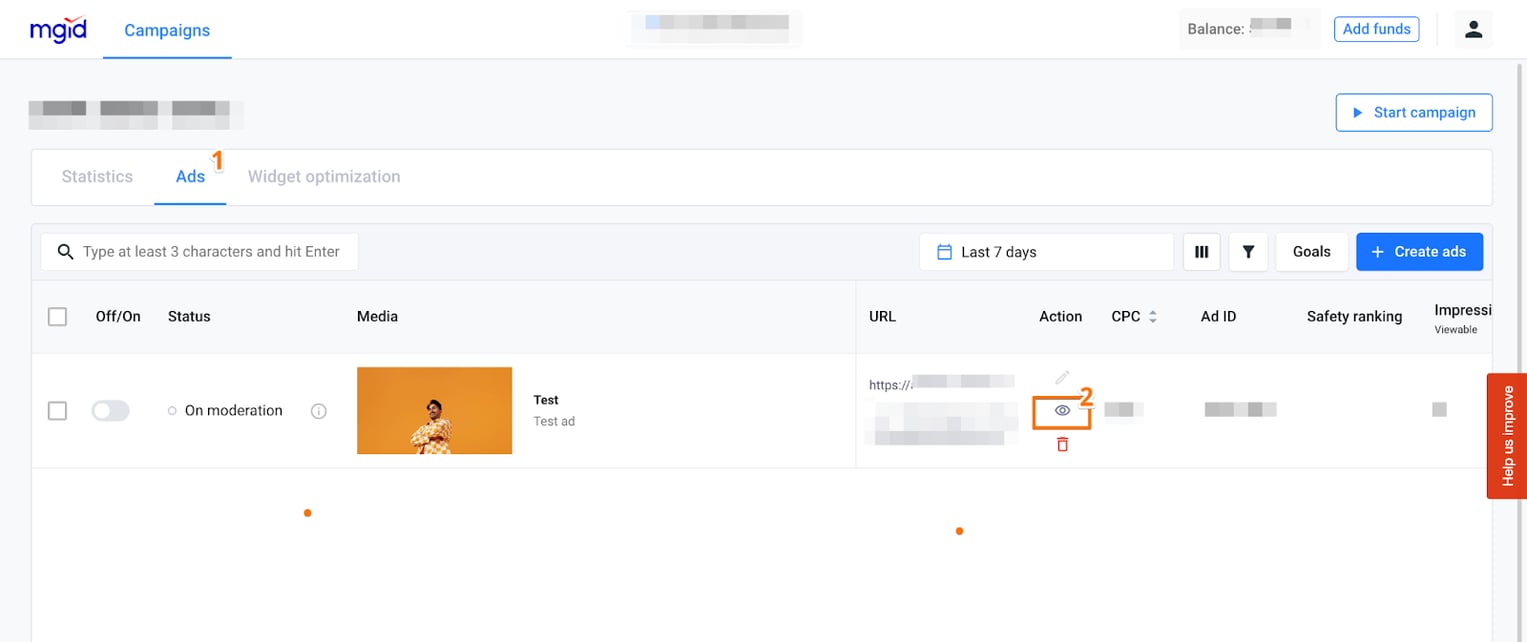This screenshot has width=1527, height=642.
Task: Open the Widget optimization tab
Action: click(324, 176)
